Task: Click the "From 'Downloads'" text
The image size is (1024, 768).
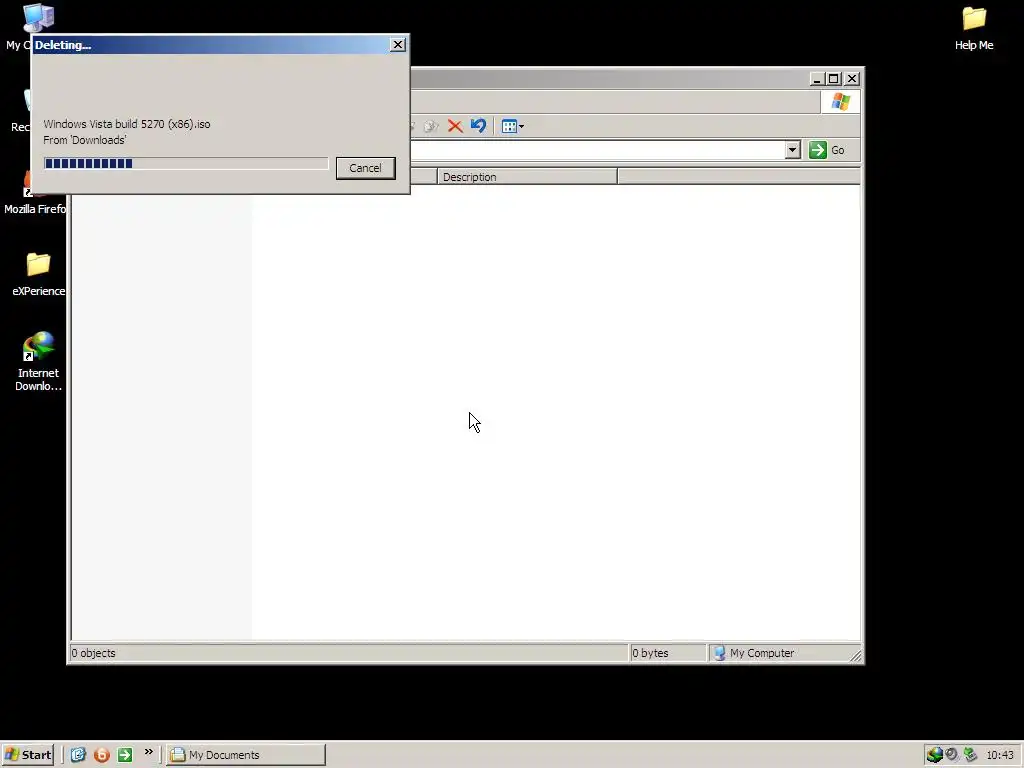Action: 85,140
